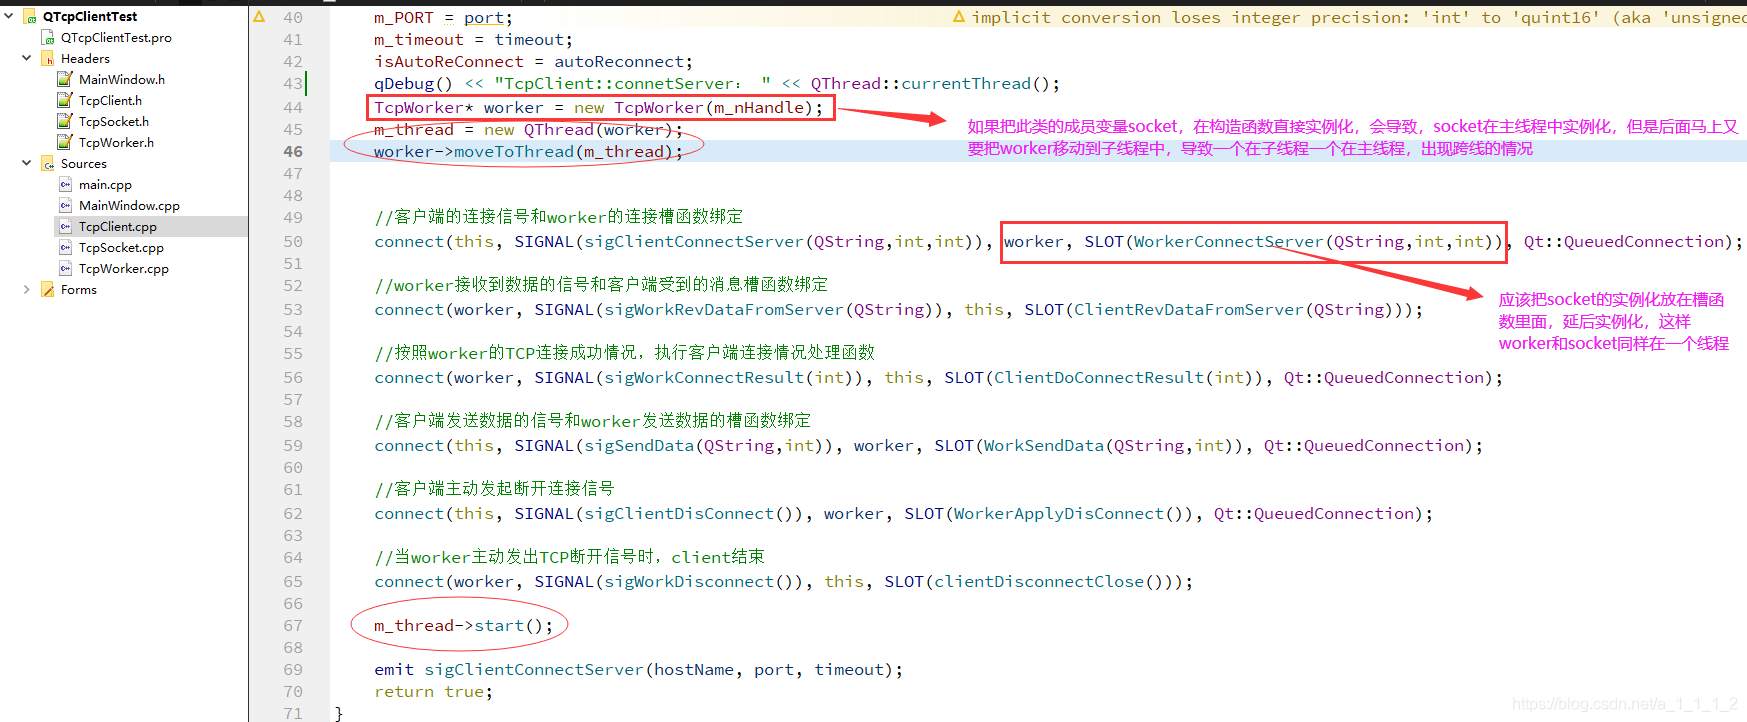1747x722 pixels.
Task: Open TcpWorker.h in project tree
Action: pyautogui.click(x=116, y=142)
